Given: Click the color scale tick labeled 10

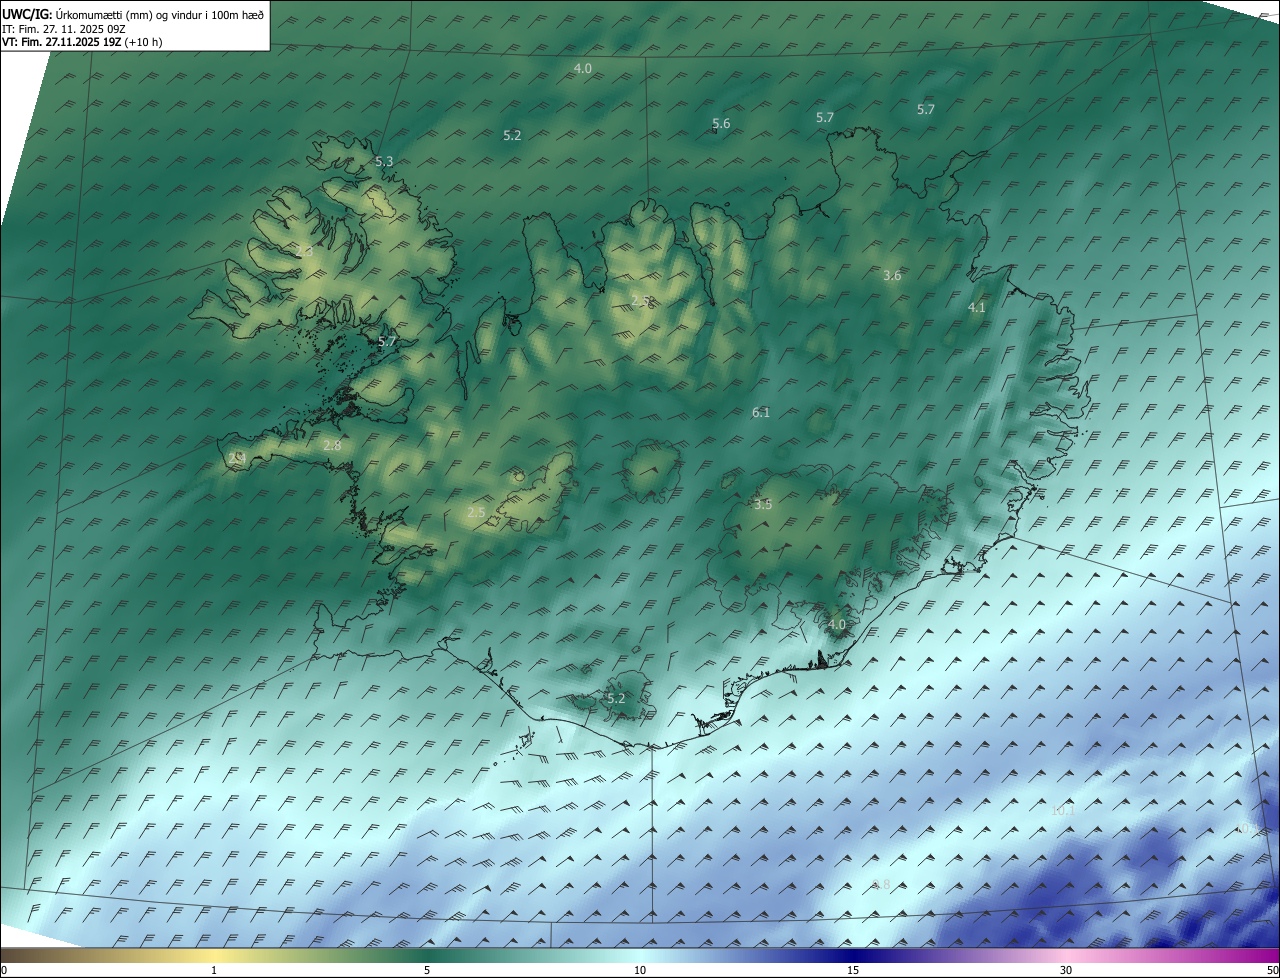Looking at the screenshot, I should point(640,970).
